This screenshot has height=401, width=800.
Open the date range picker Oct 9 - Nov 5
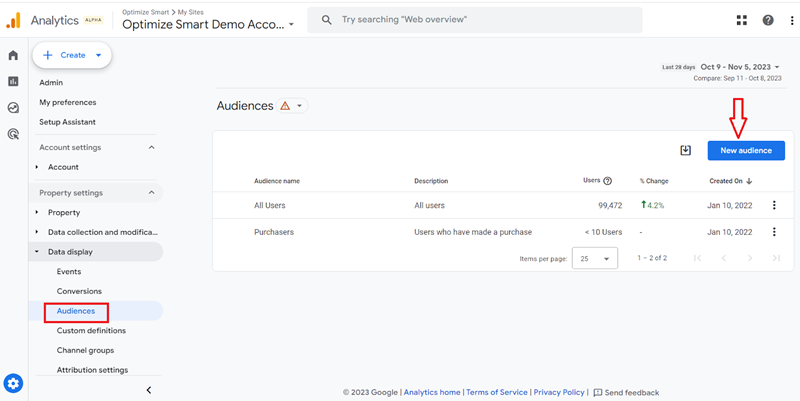tap(740, 67)
